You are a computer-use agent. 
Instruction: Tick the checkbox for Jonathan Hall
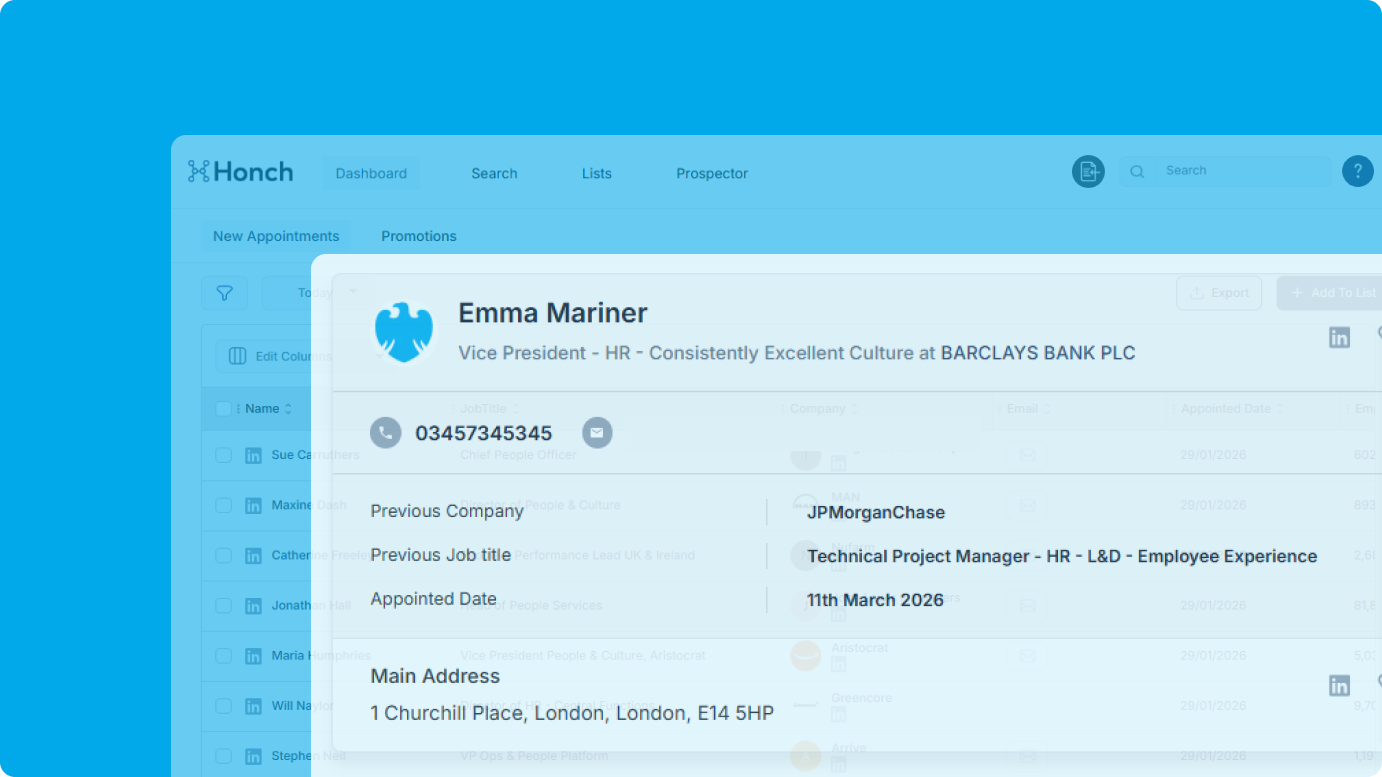point(223,606)
